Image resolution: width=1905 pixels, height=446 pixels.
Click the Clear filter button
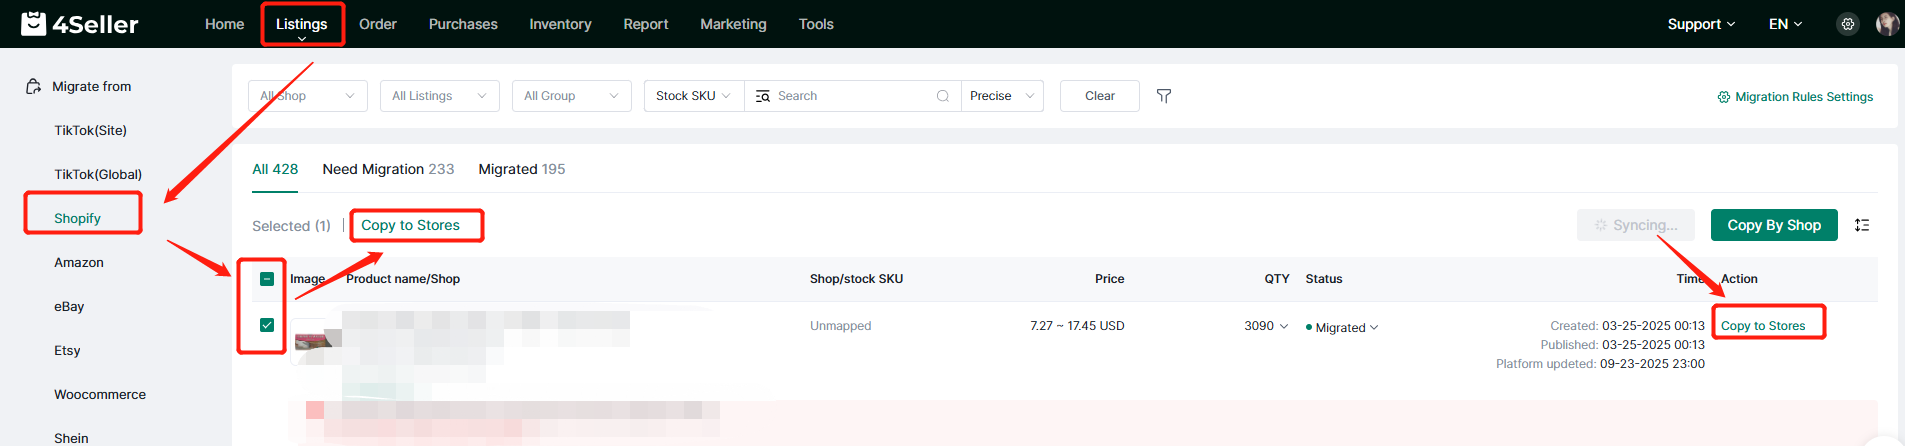coord(1099,96)
